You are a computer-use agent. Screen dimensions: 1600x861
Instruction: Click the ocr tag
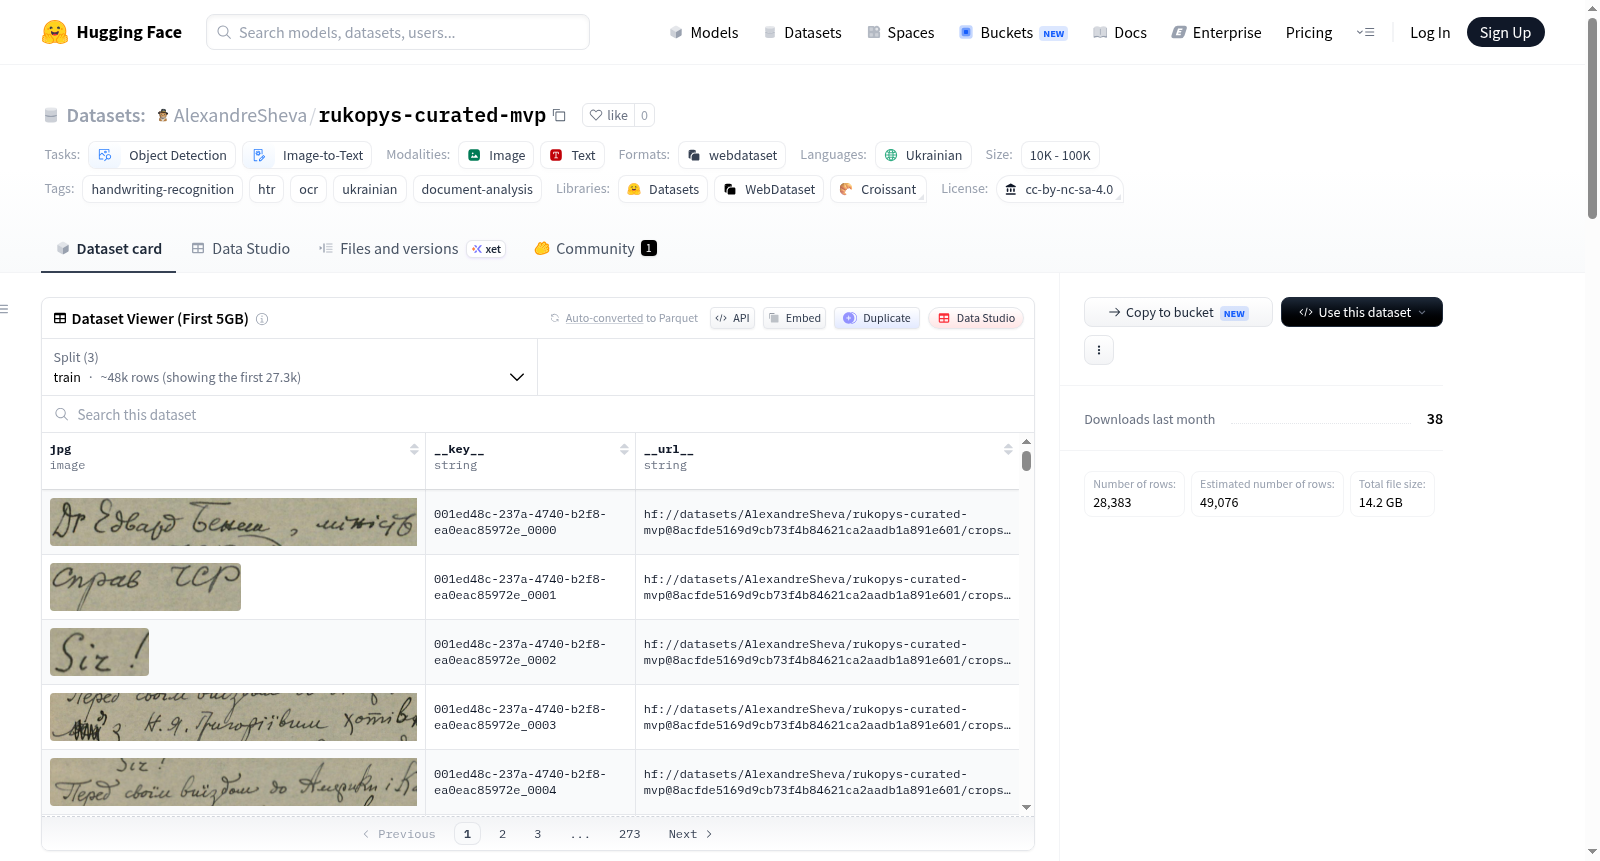pyautogui.click(x=308, y=189)
